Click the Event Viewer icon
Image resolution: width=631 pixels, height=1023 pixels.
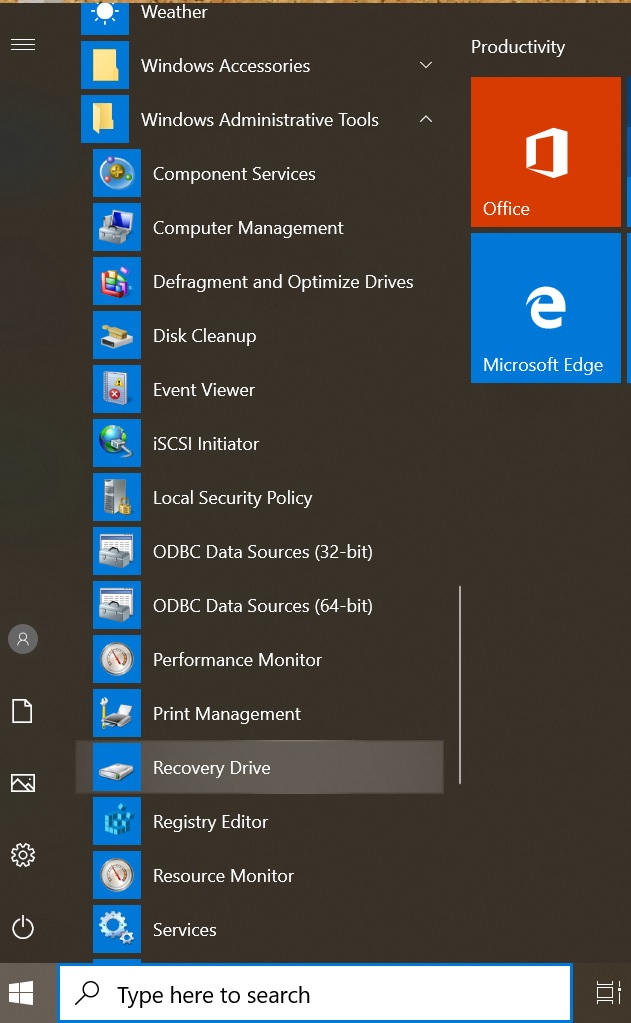tap(117, 389)
